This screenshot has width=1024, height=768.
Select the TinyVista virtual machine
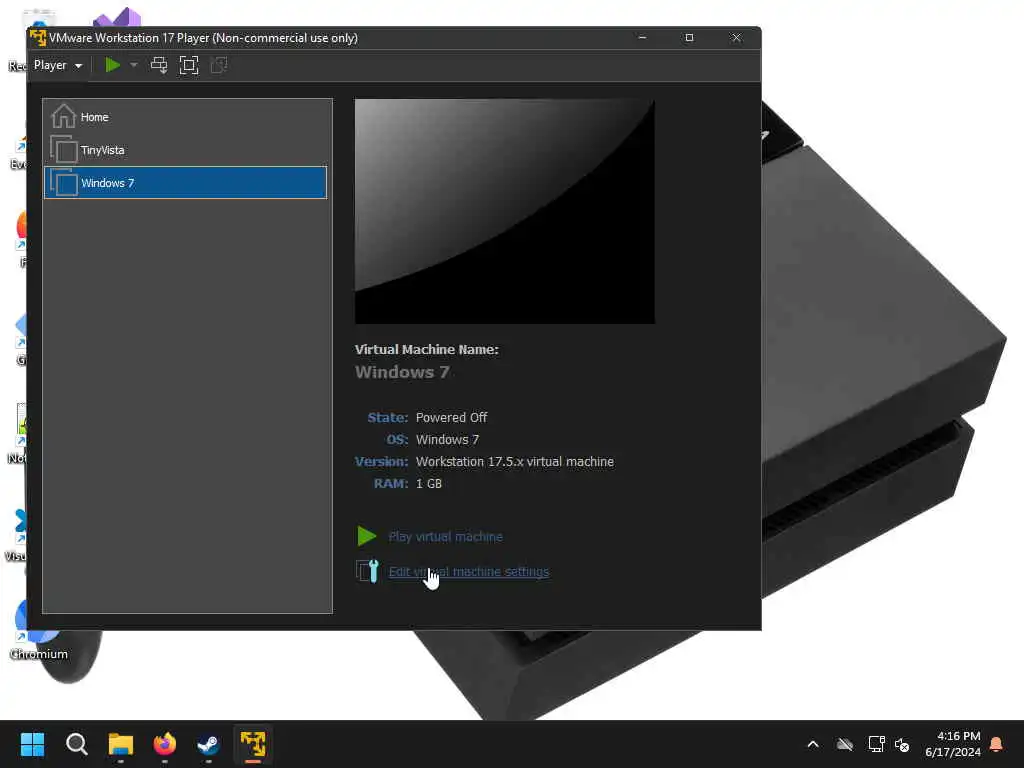185,150
